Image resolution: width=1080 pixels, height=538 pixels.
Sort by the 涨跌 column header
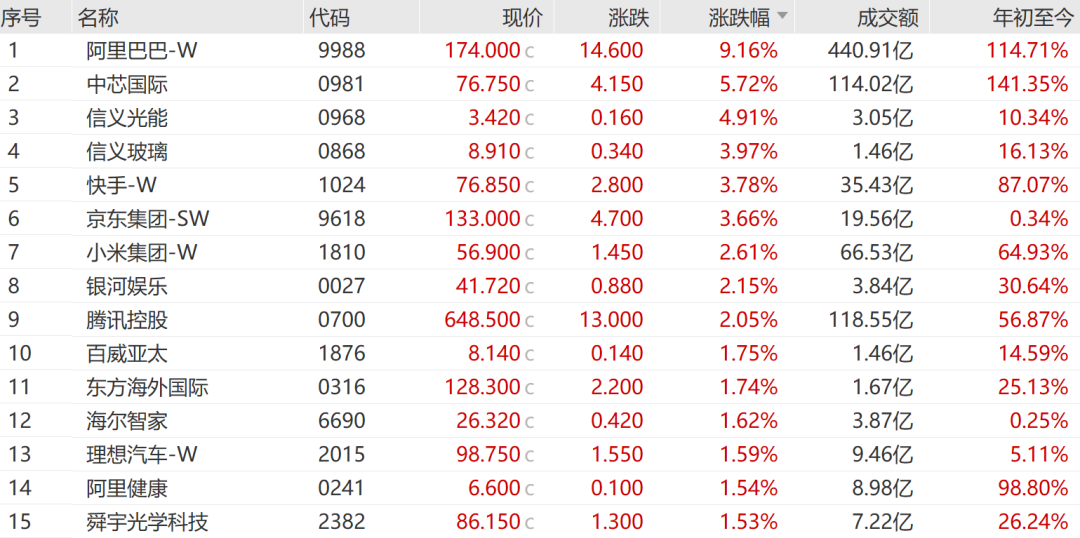[628, 17]
